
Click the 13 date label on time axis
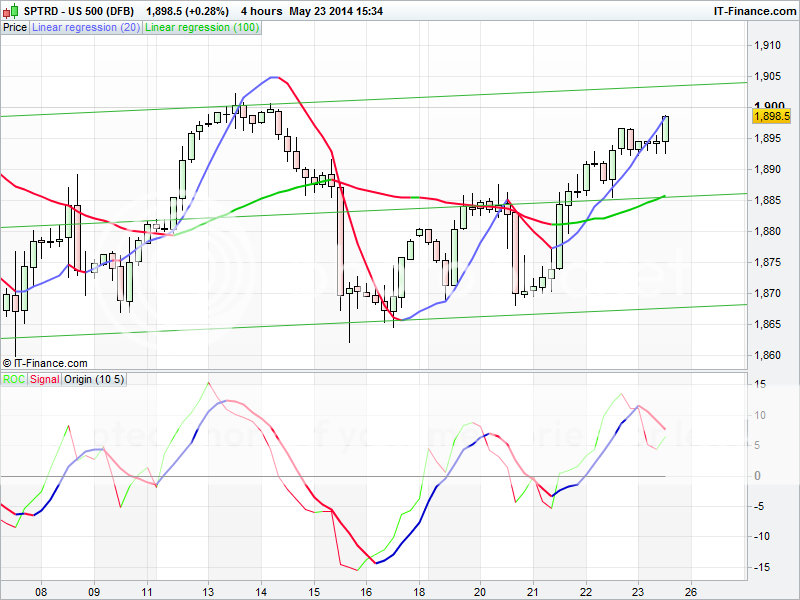pos(208,590)
